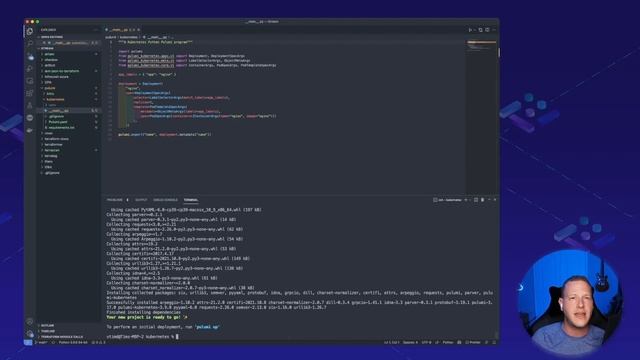
Task: Select the Terminal tab
Action: click(x=191, y=200)
